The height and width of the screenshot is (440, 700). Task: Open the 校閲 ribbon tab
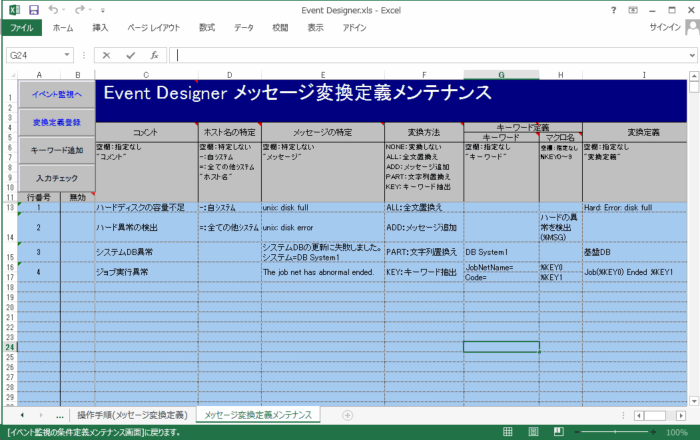[x=280, y=28]
